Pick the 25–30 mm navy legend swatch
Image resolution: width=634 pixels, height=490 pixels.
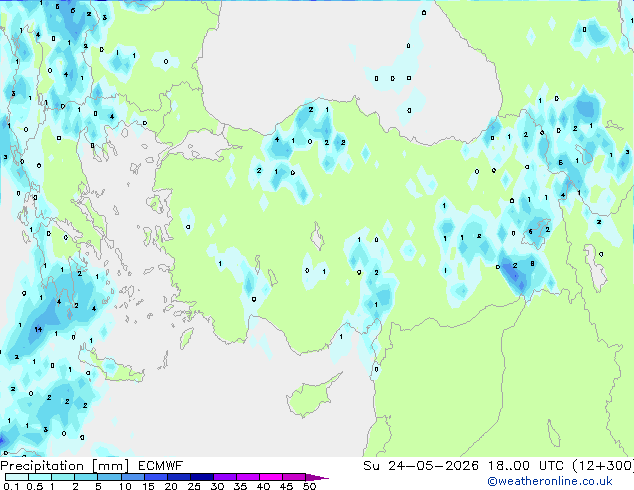coord(201,477)
